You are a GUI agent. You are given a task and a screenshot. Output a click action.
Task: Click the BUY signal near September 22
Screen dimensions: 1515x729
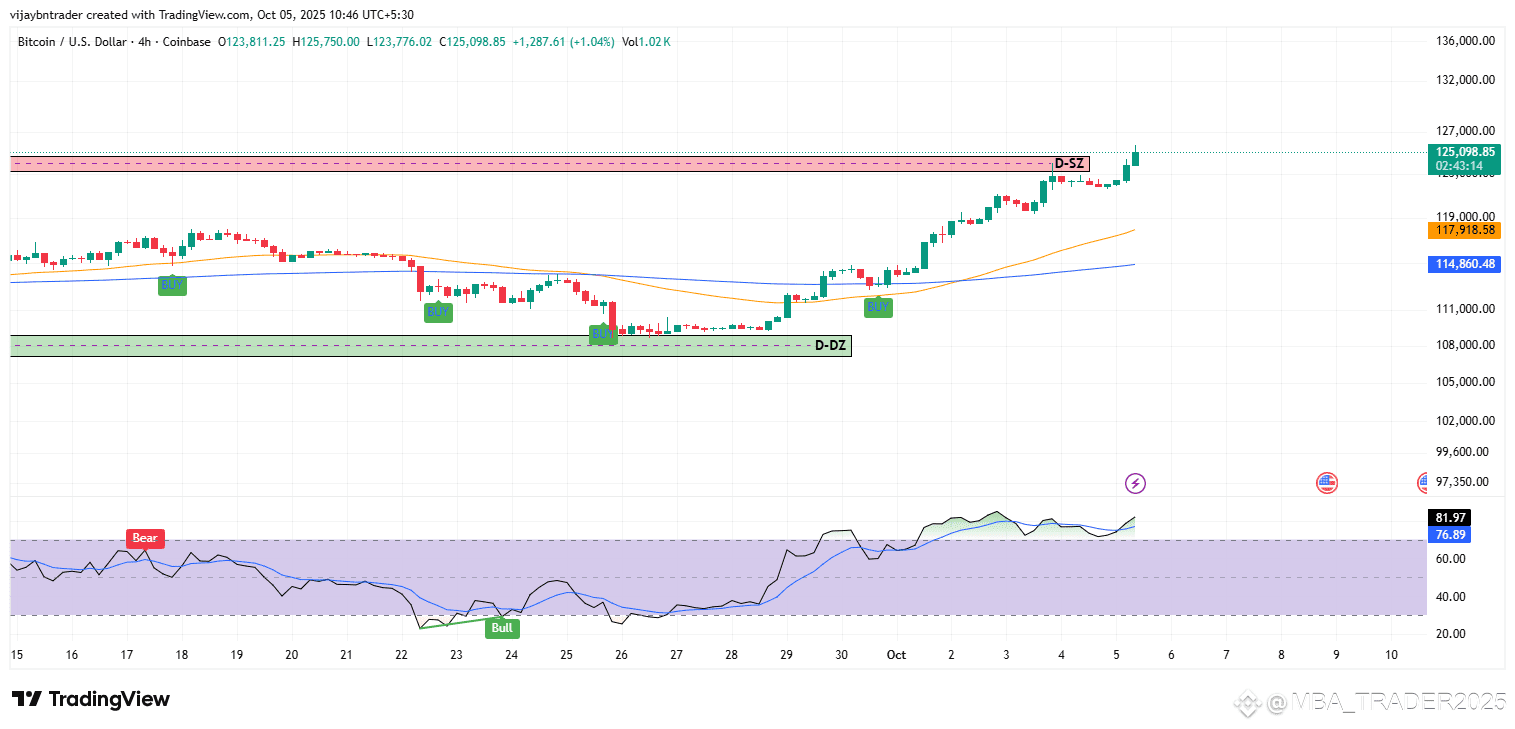pos(438,312)
